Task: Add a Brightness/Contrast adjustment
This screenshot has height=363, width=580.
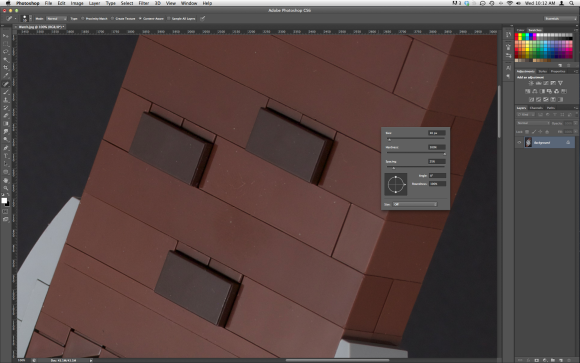Action: tap(531, 83)
